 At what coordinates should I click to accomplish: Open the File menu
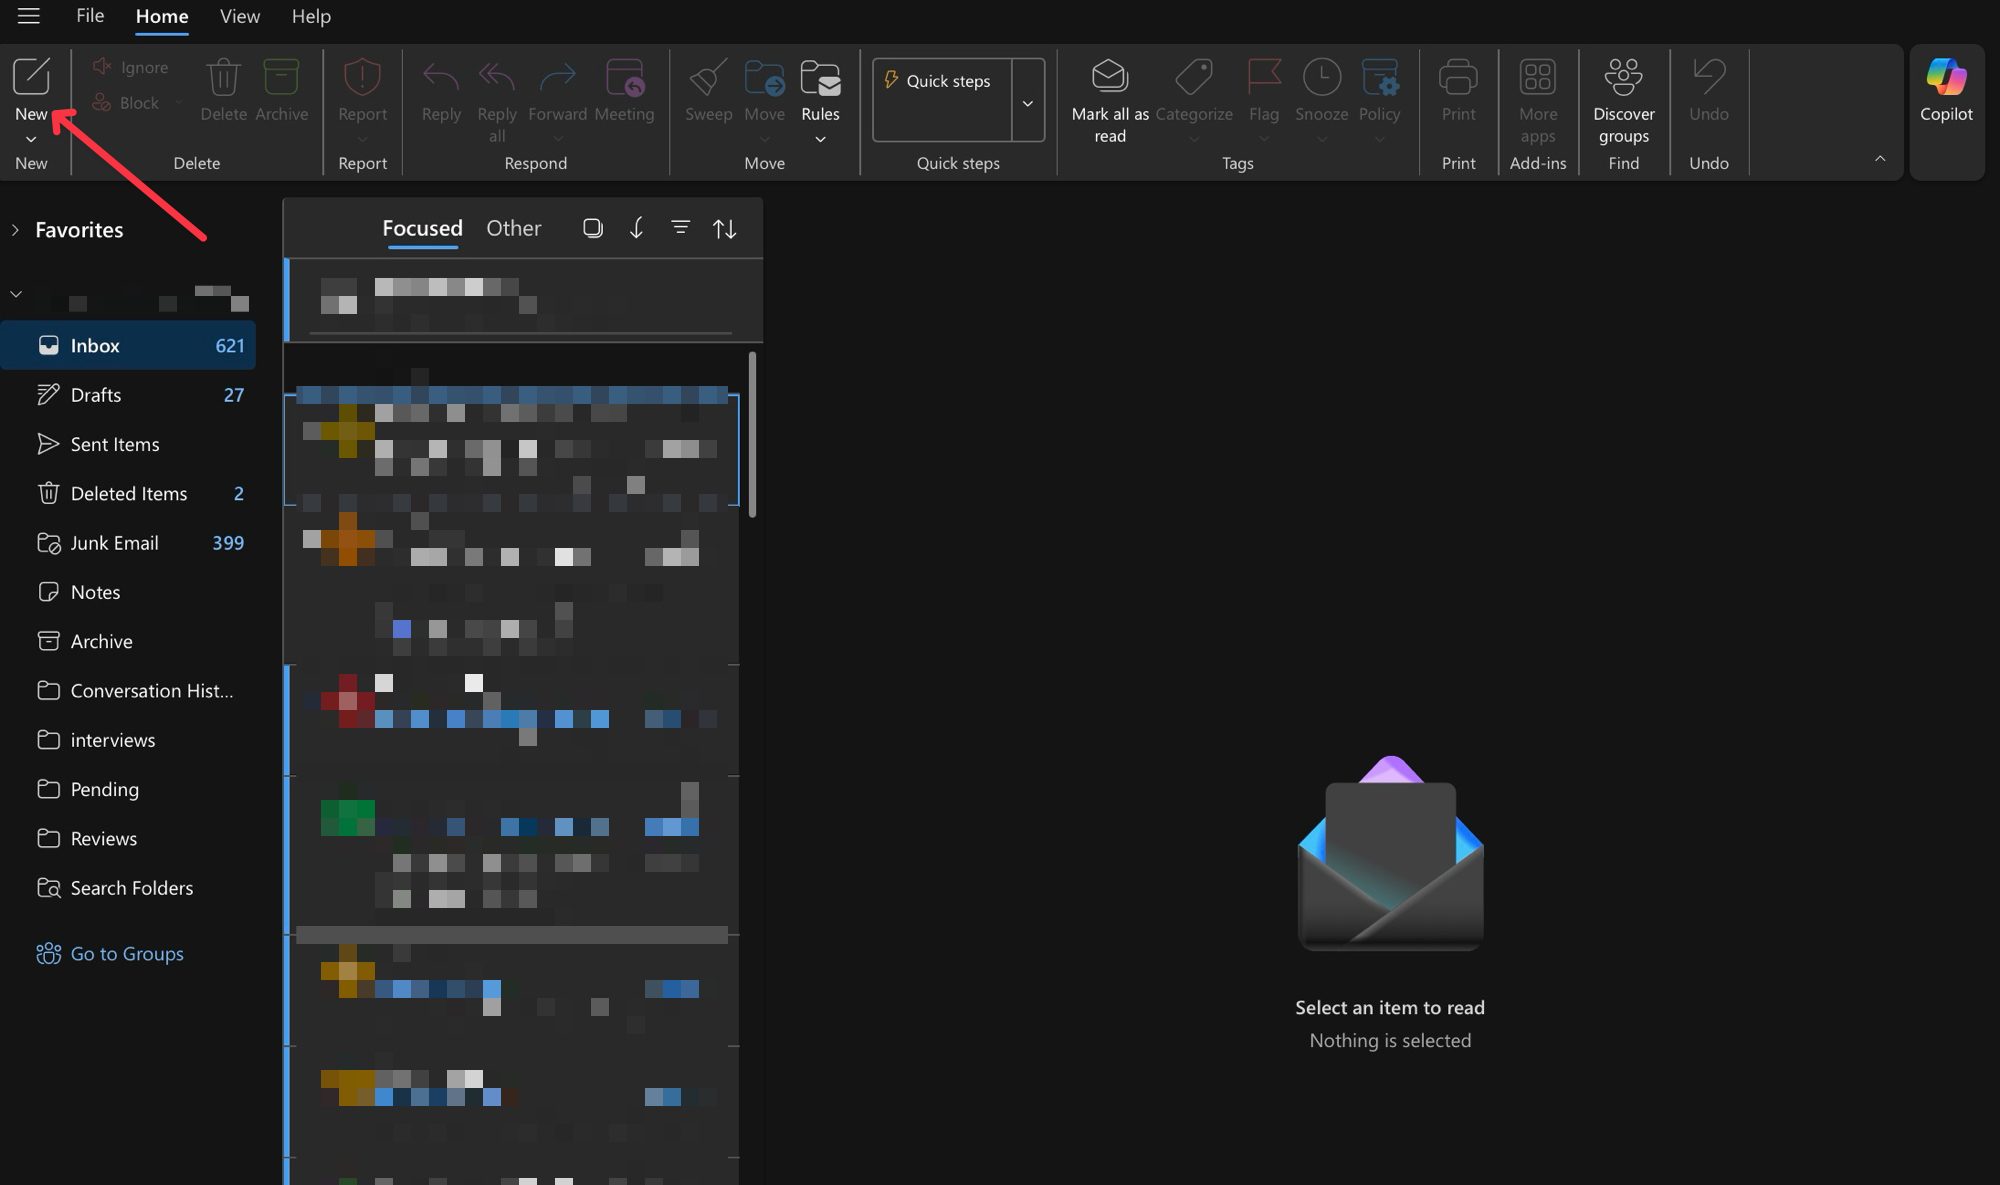pyautogui.click(x=90, y=16)
